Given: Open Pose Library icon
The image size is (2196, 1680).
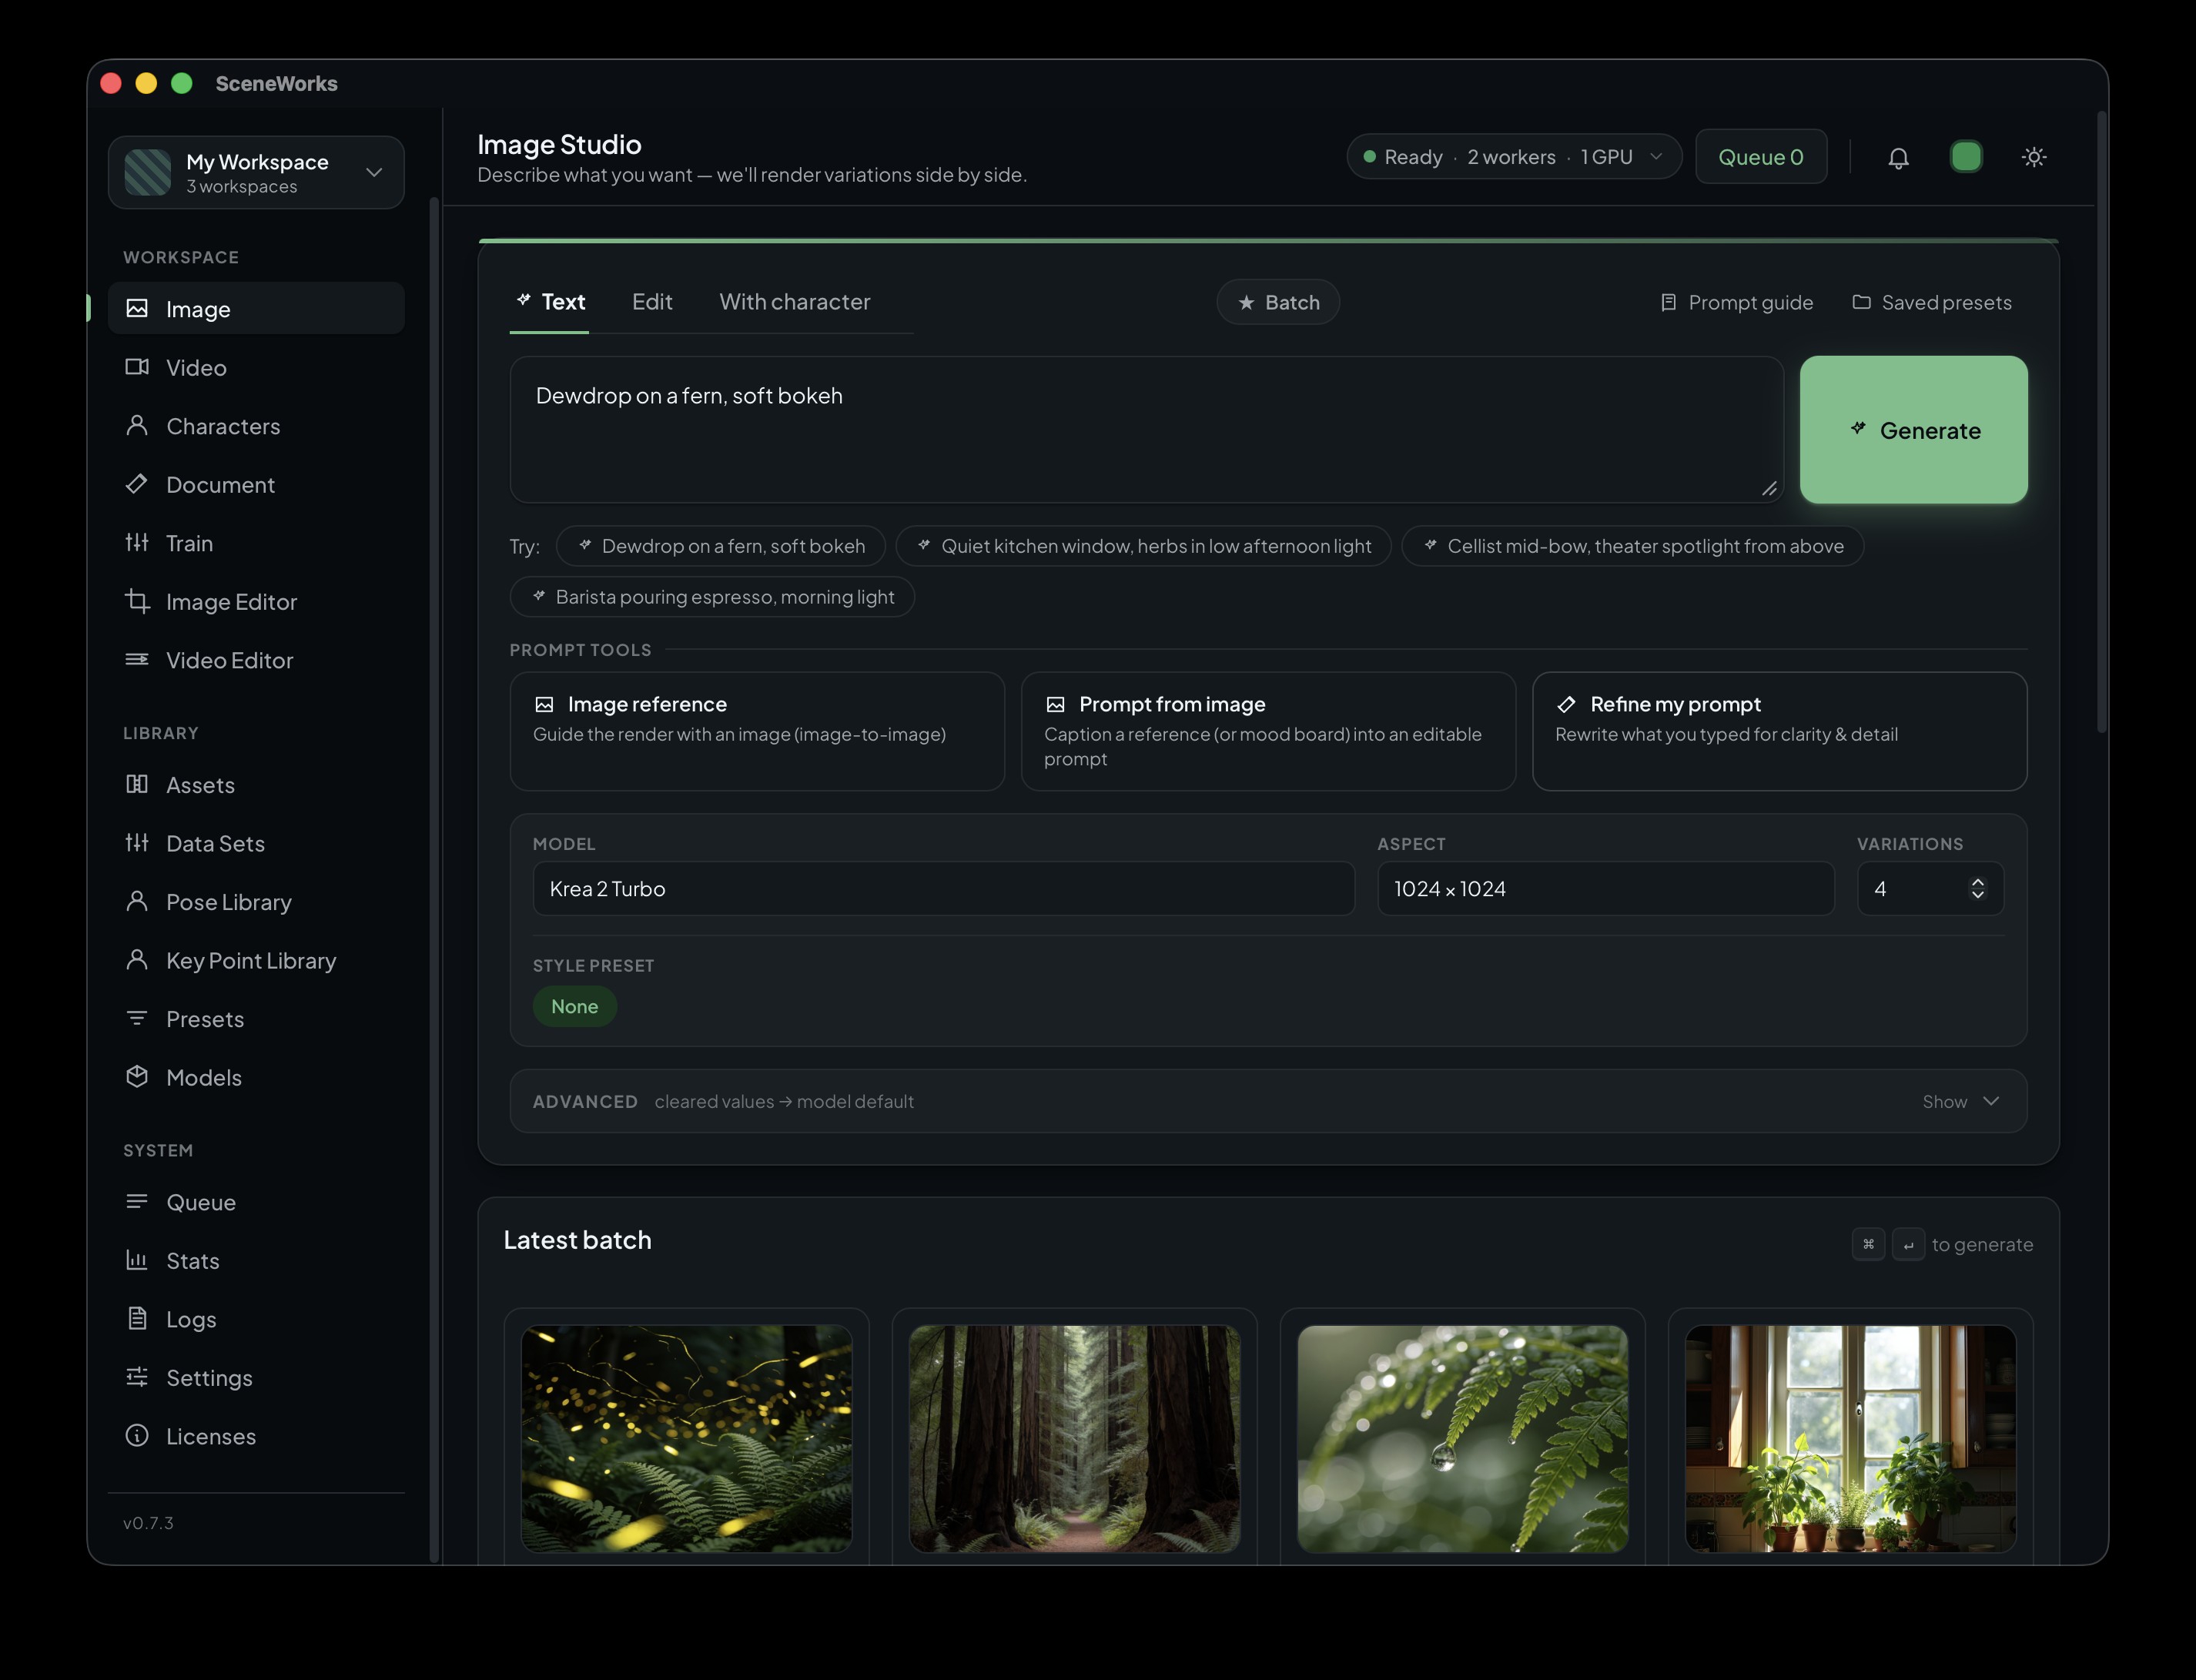Looking at the screenshot, I should (137, 902).
